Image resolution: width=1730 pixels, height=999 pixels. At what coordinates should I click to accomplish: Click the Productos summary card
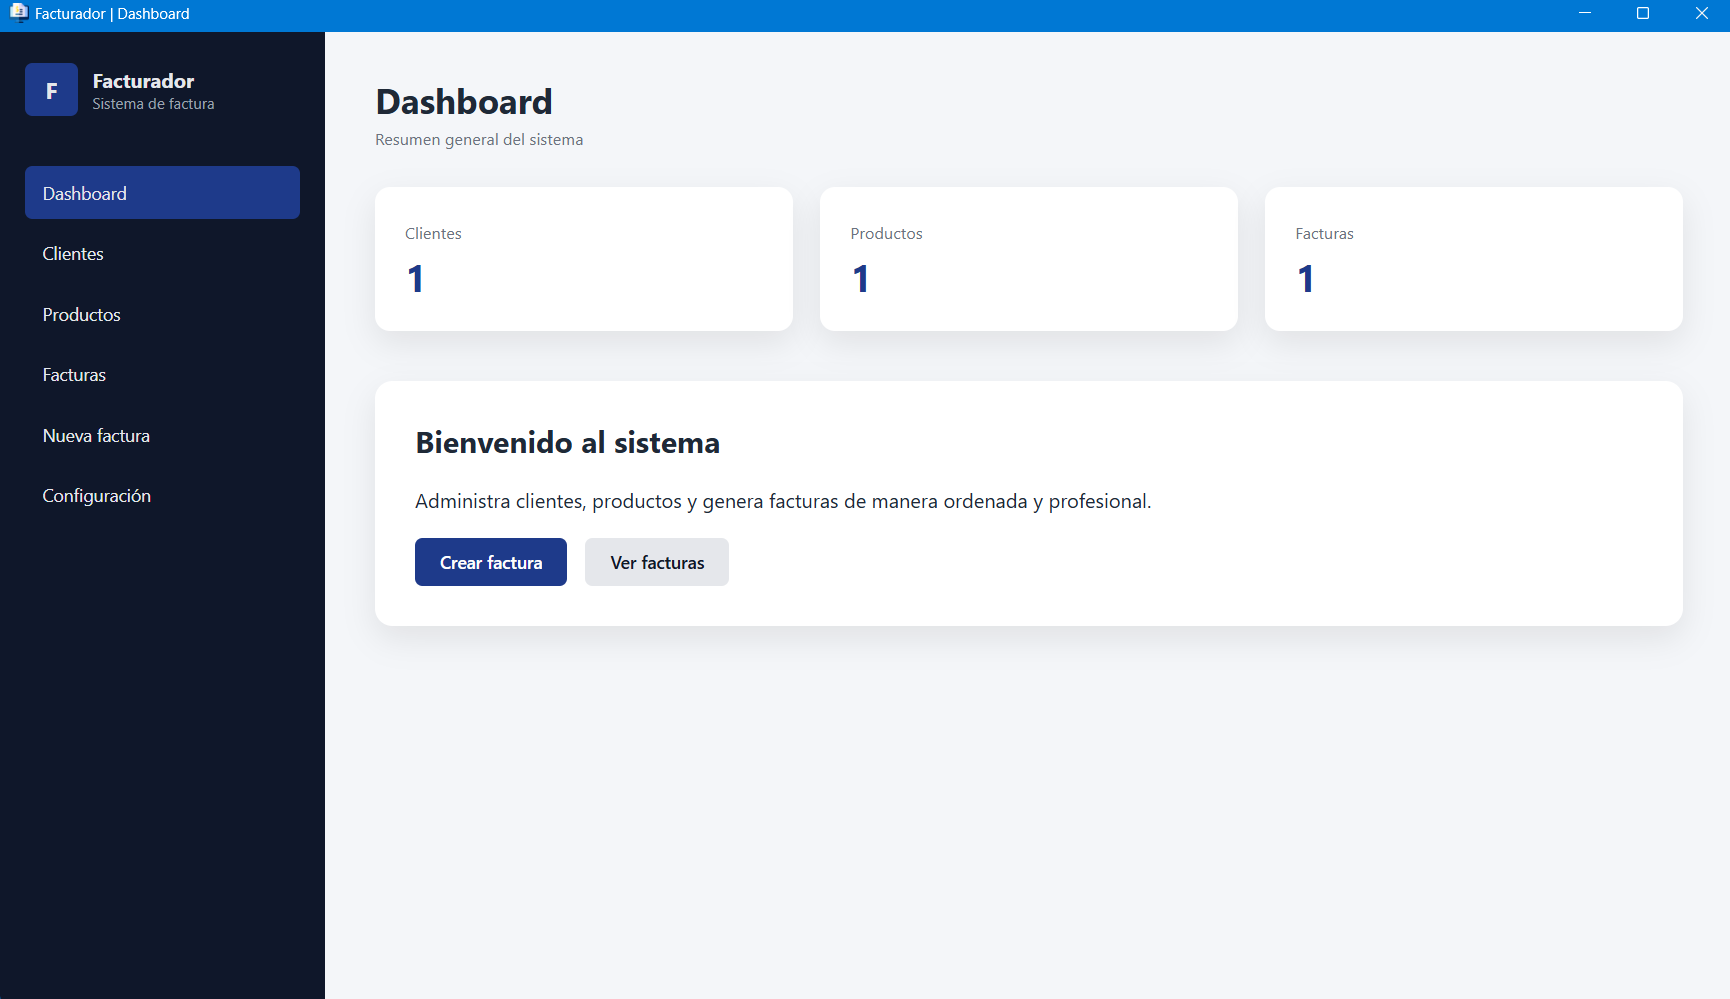[x=1028, y=259]
